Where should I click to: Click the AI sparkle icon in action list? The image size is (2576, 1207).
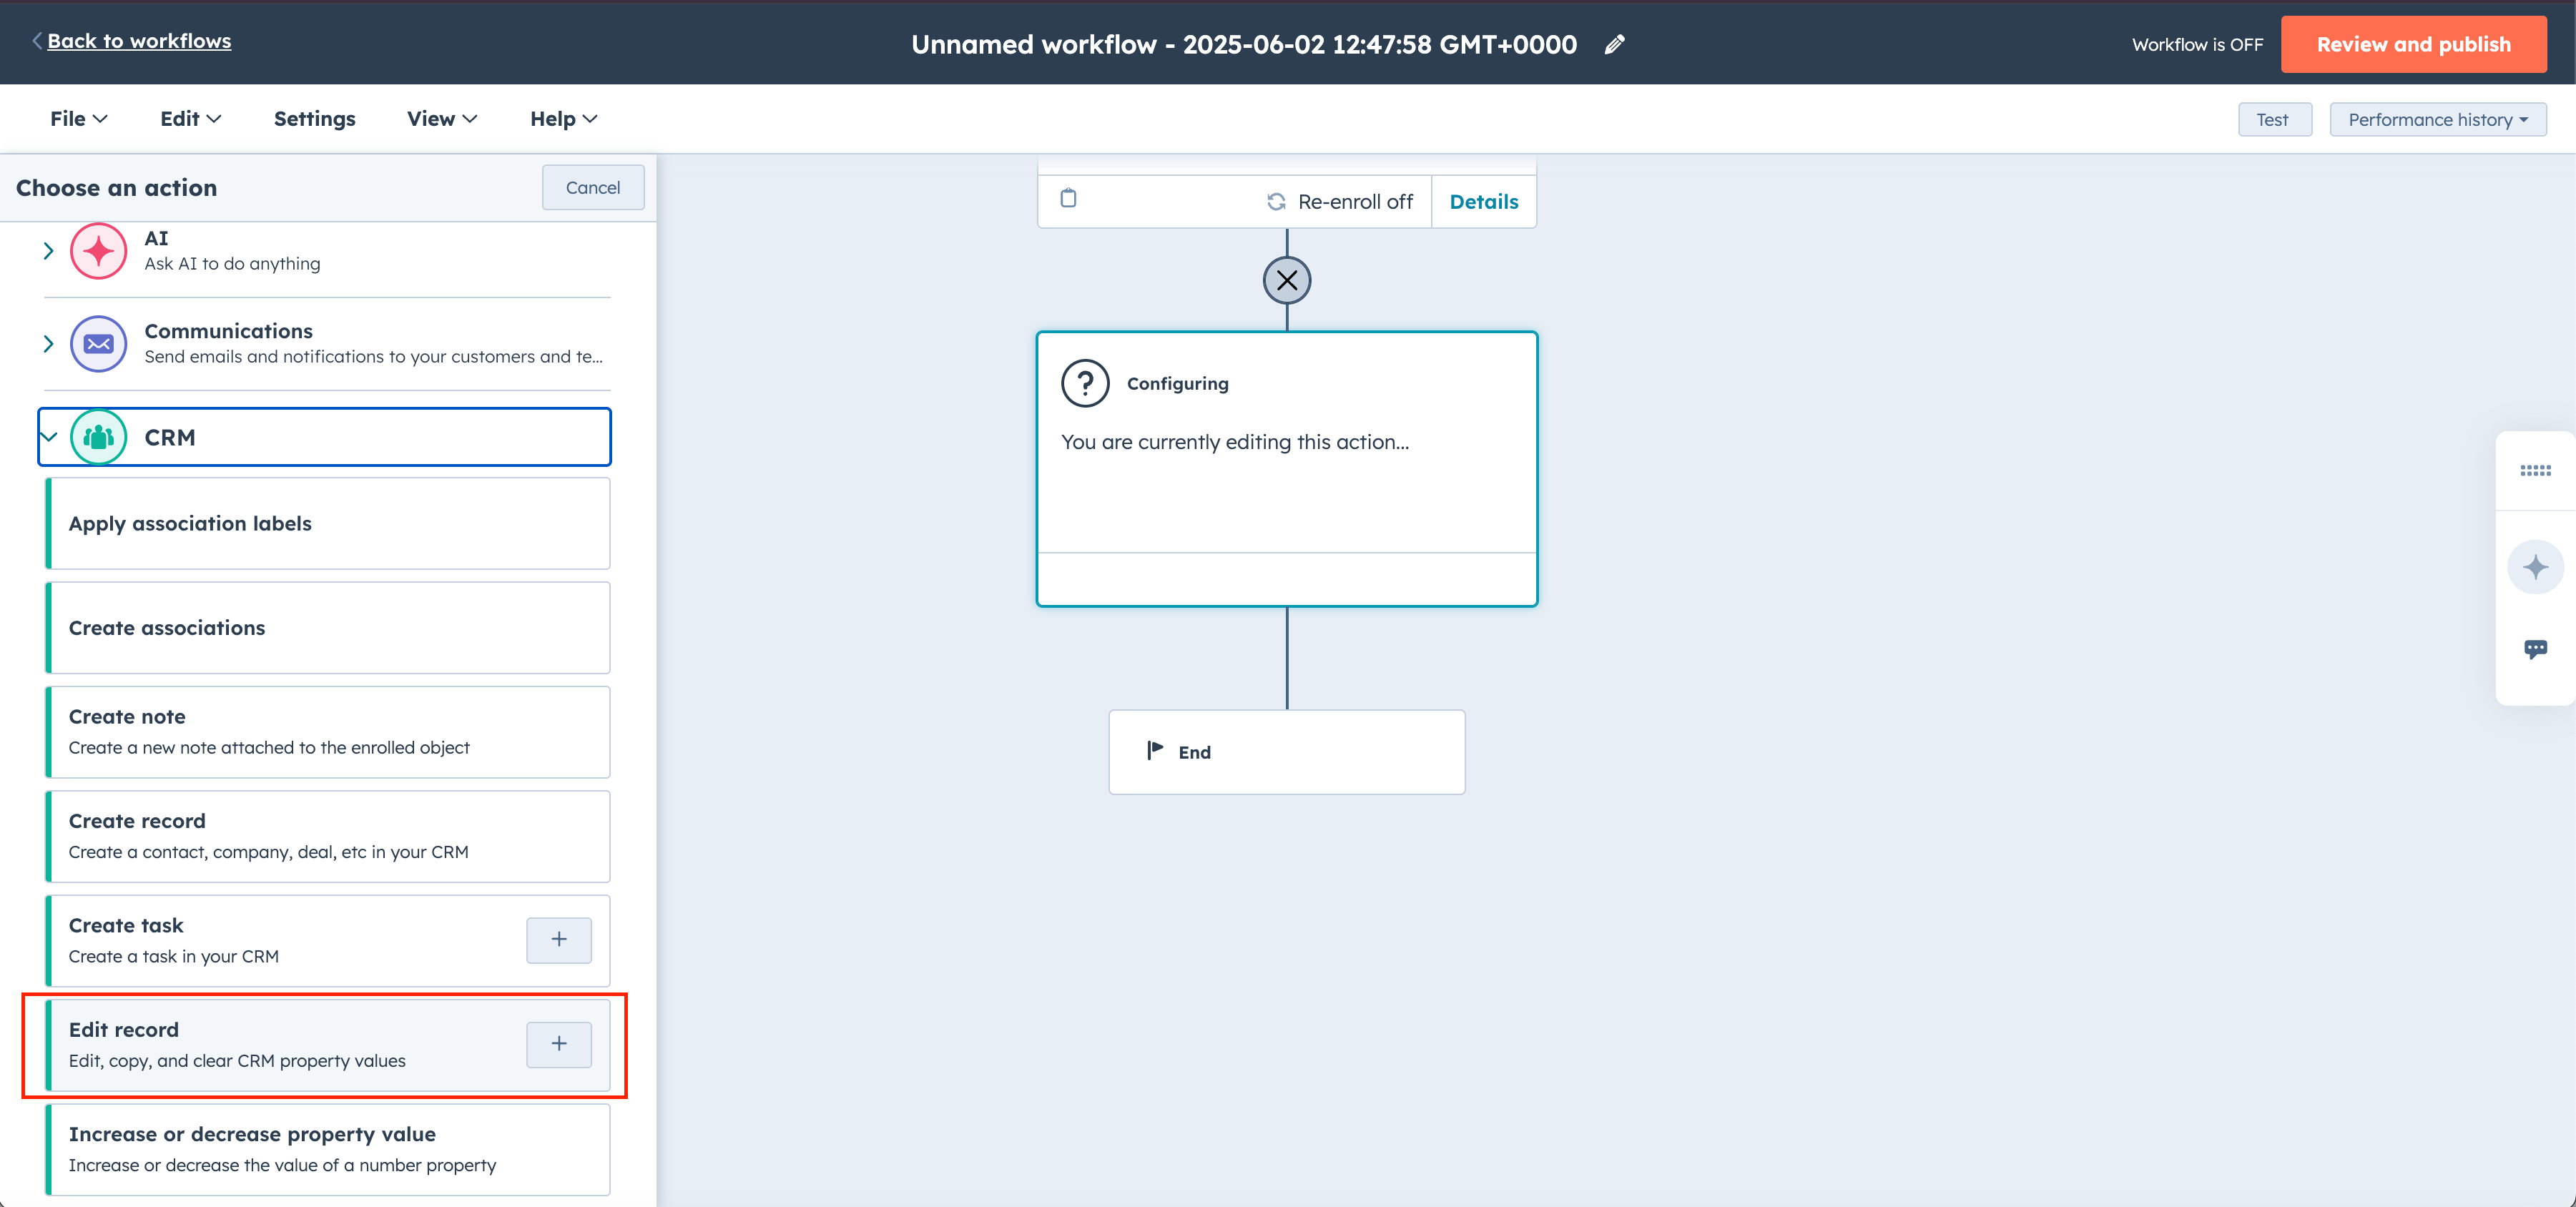click(x=98, y=251)
